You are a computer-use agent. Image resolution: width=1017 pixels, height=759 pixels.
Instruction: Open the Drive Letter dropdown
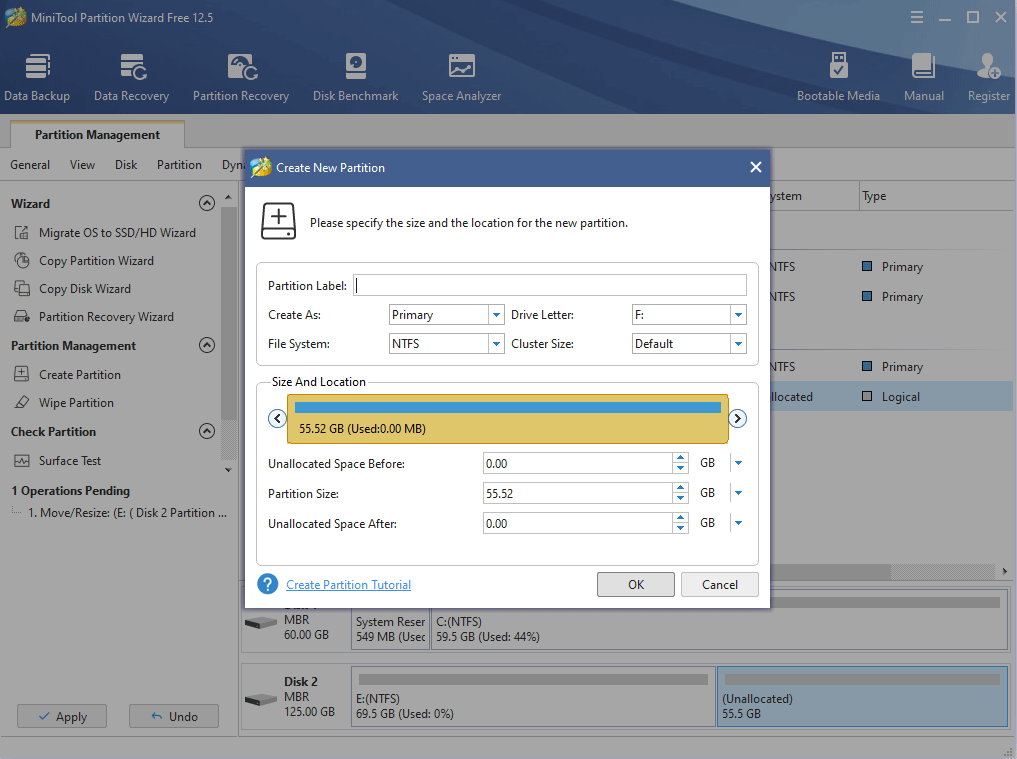(738, 315)
